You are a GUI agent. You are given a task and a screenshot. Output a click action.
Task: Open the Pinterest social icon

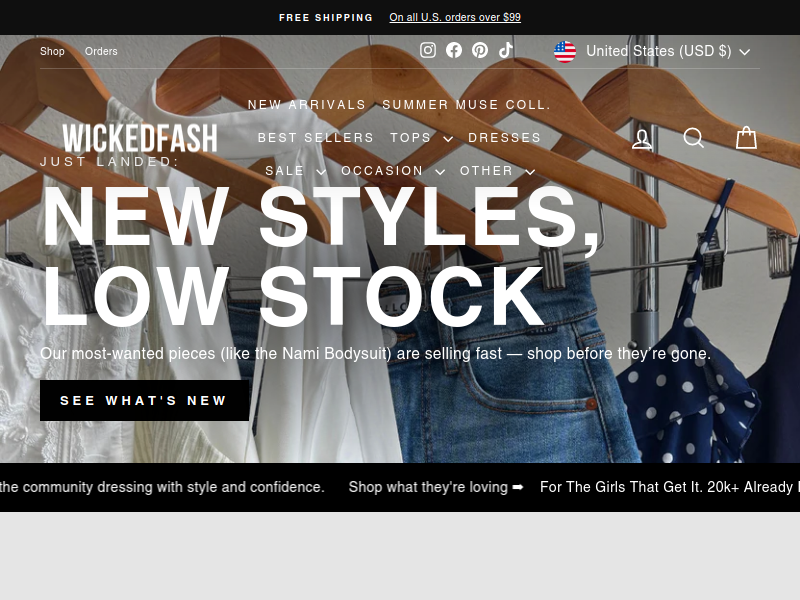click(480, 50)
